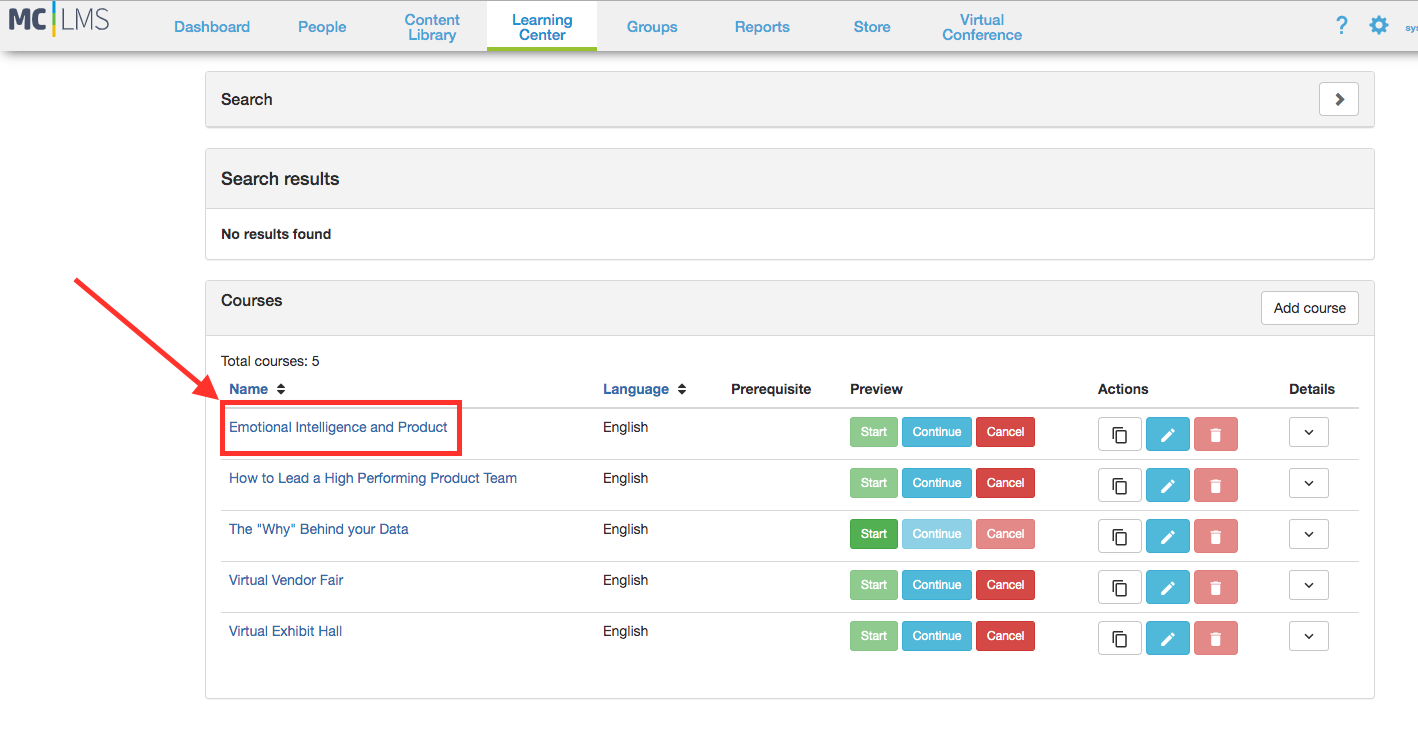Viewport: 1418px width, 730px height.
Task: Duplicate How to Lead a High Performing Product Team
Action: [x=1119, y=485]
